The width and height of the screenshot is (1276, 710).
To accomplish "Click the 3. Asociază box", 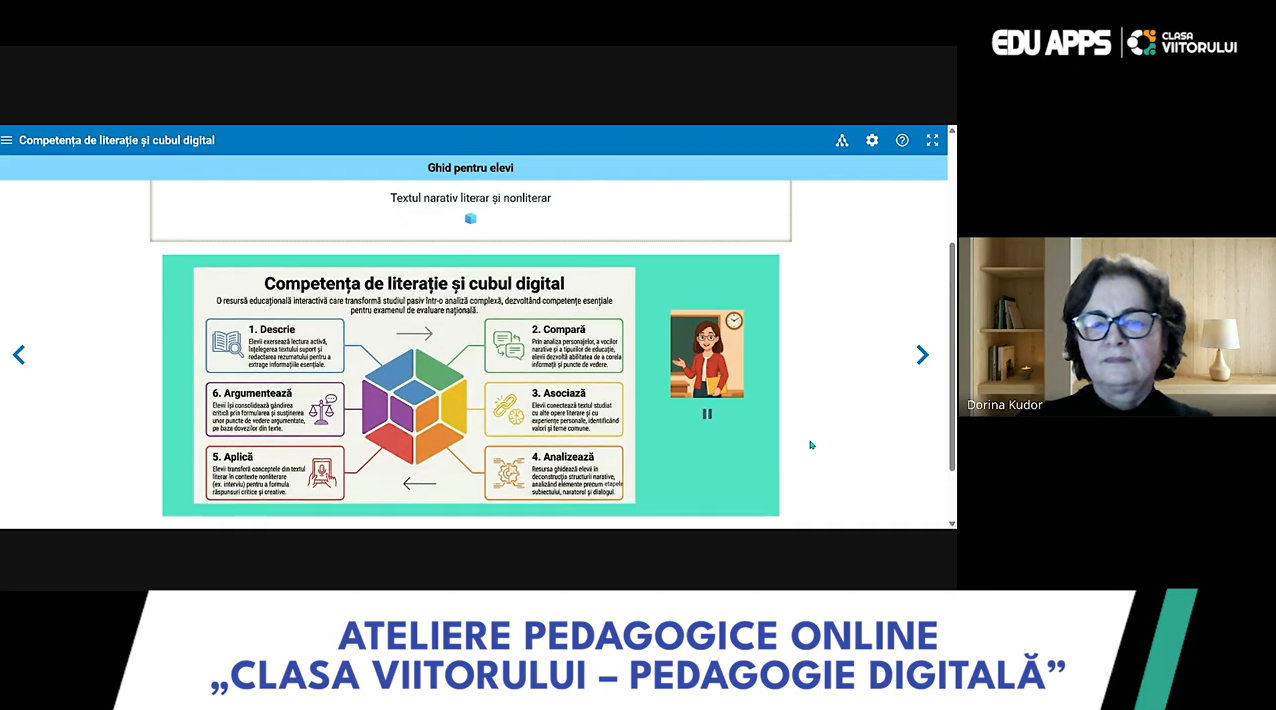I will (x=554, y=409).
